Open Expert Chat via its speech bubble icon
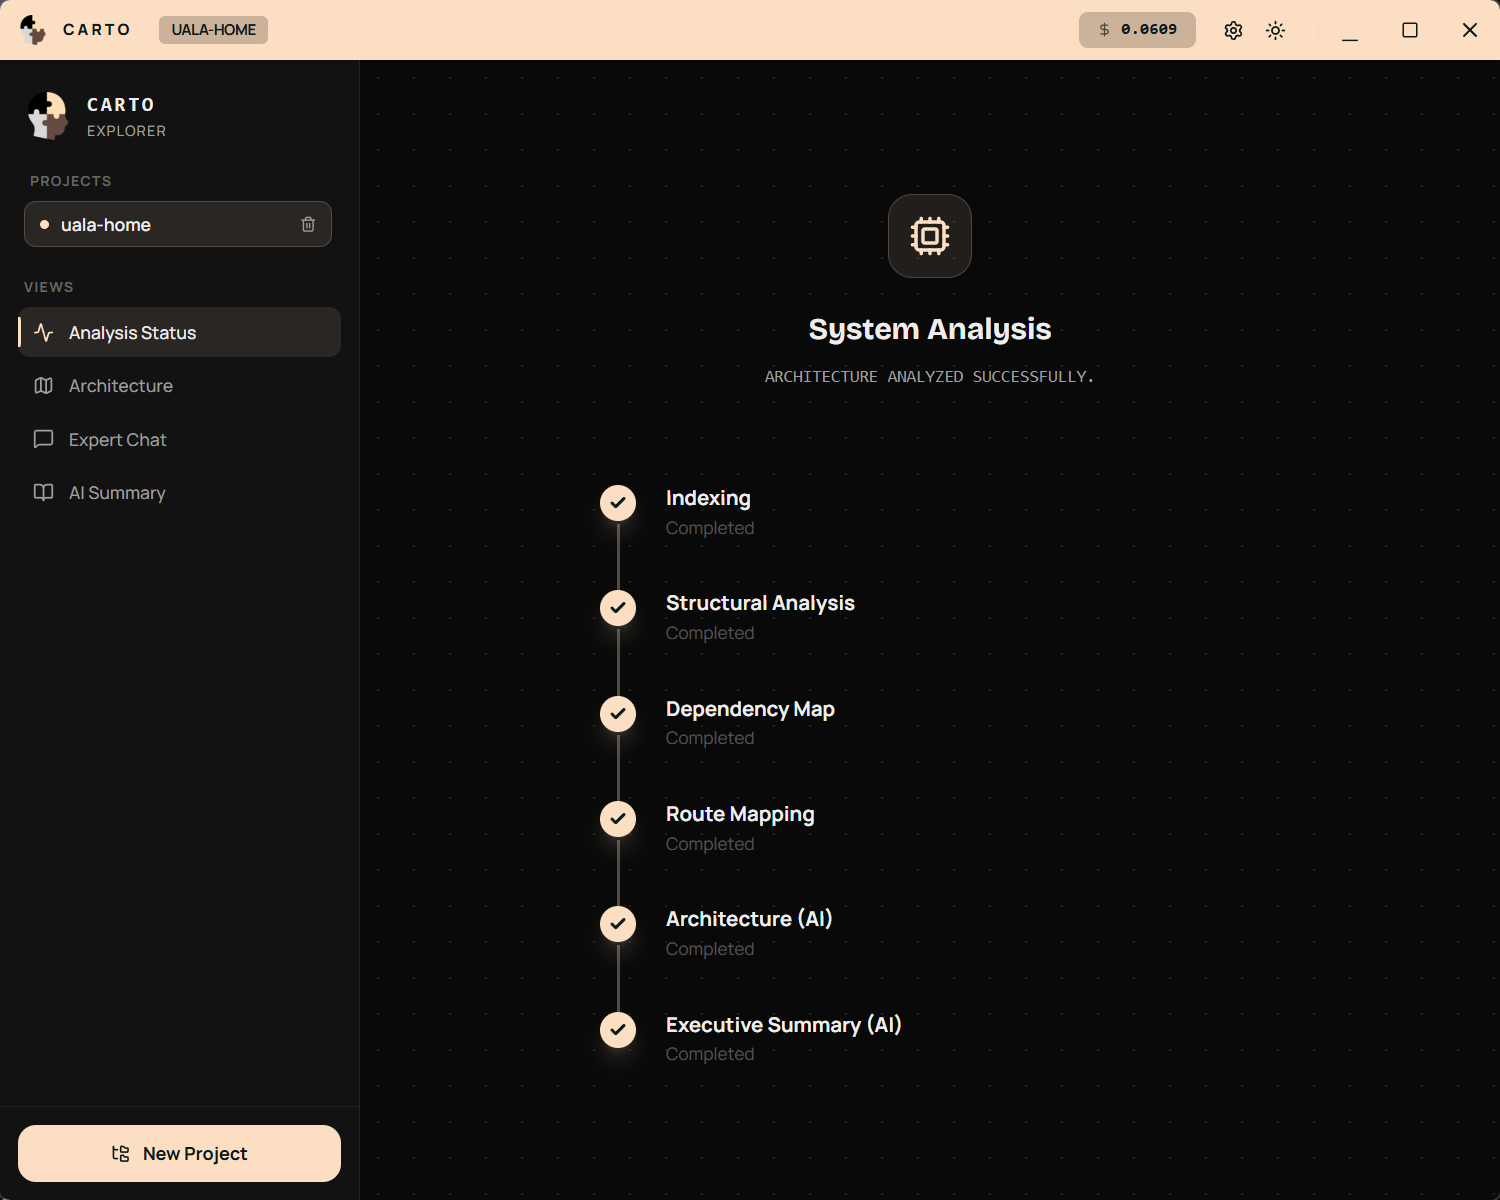The image size is (1500, 1200). click(43, 439)
